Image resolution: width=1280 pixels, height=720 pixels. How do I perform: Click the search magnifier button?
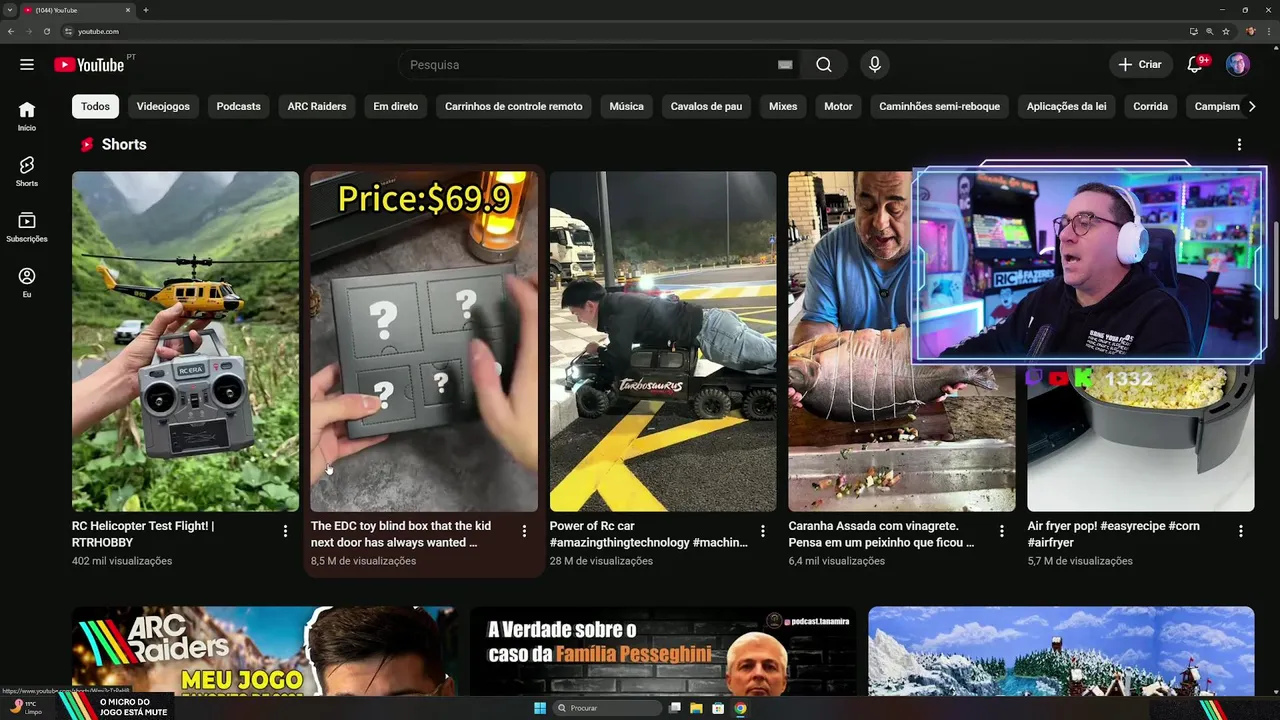click(824, 65)
